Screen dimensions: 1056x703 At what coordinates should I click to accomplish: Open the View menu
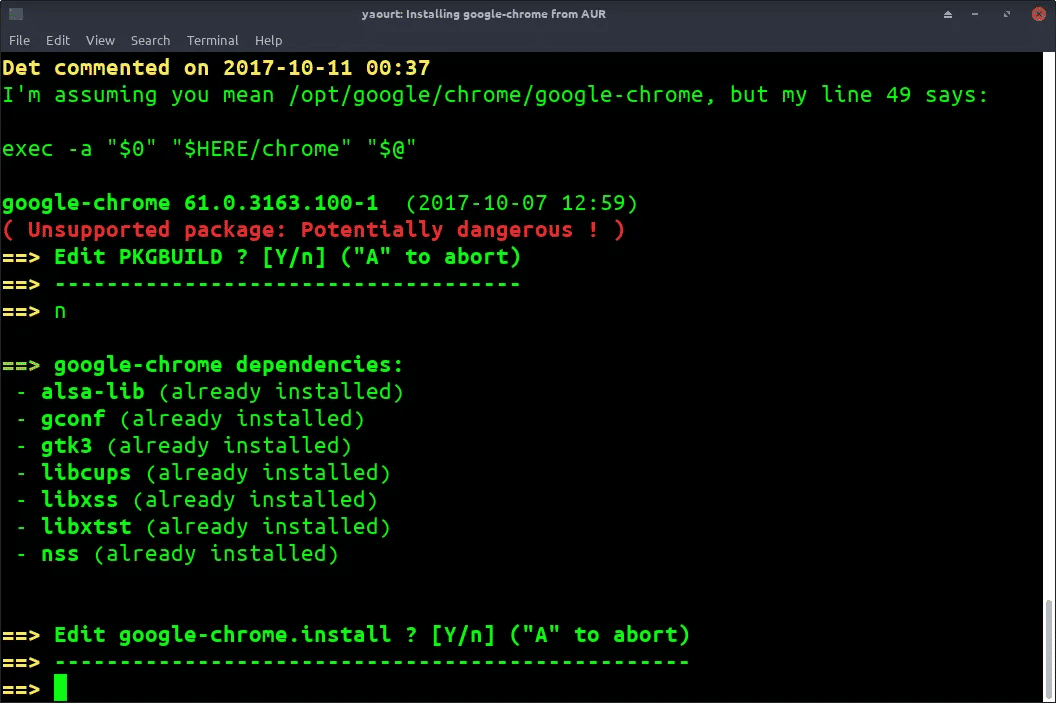point(100,40)
